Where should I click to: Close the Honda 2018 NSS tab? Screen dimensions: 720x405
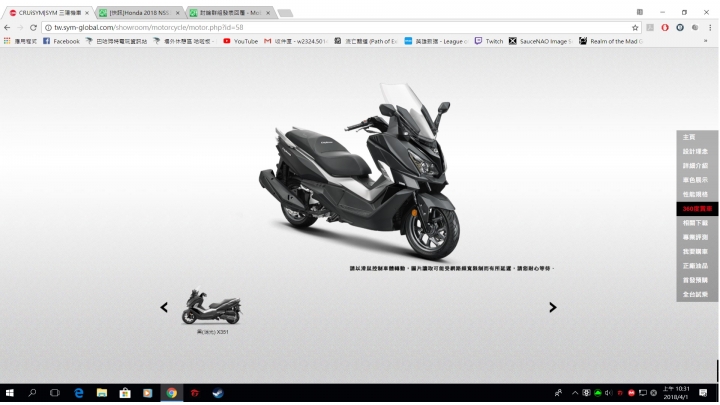tap(177, 13)
